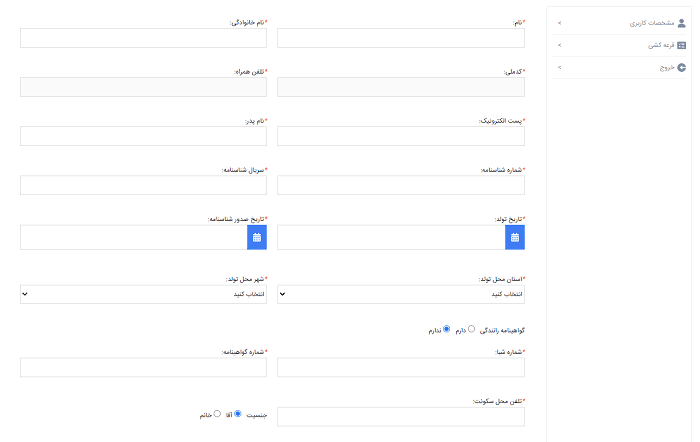Select ندارم for driving license
This screenshot has width=700, height=442.
(x=446, y=328)
